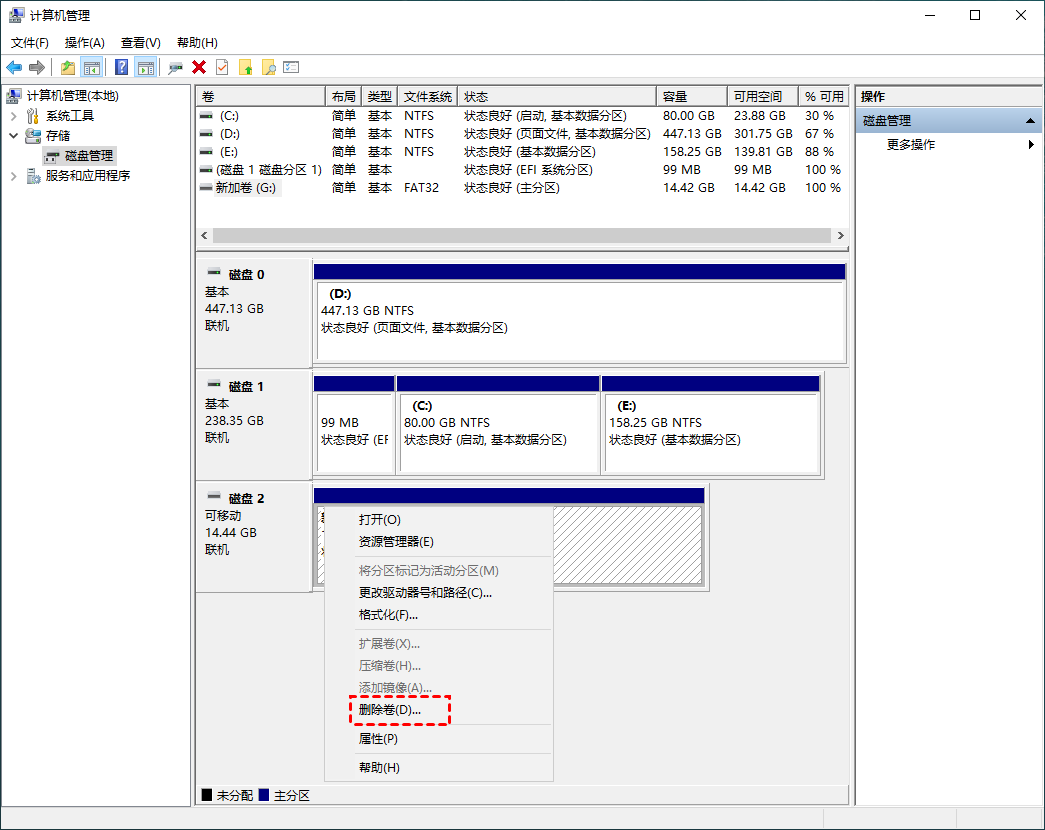
Task: Sort by the 容量 column header
Action: click(x=691, y=97)
